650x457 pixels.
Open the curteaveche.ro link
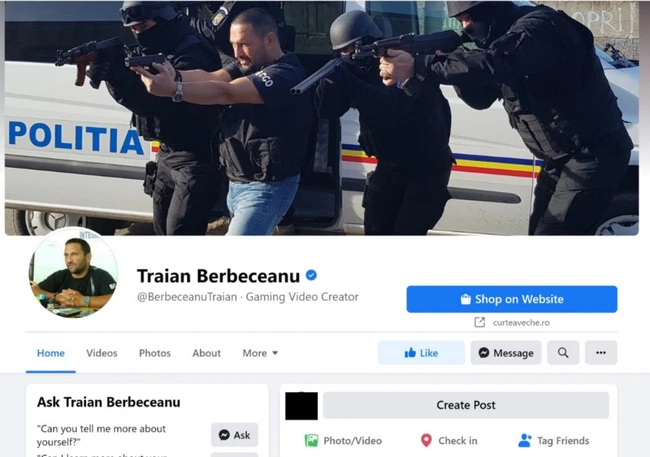point(521,323)
